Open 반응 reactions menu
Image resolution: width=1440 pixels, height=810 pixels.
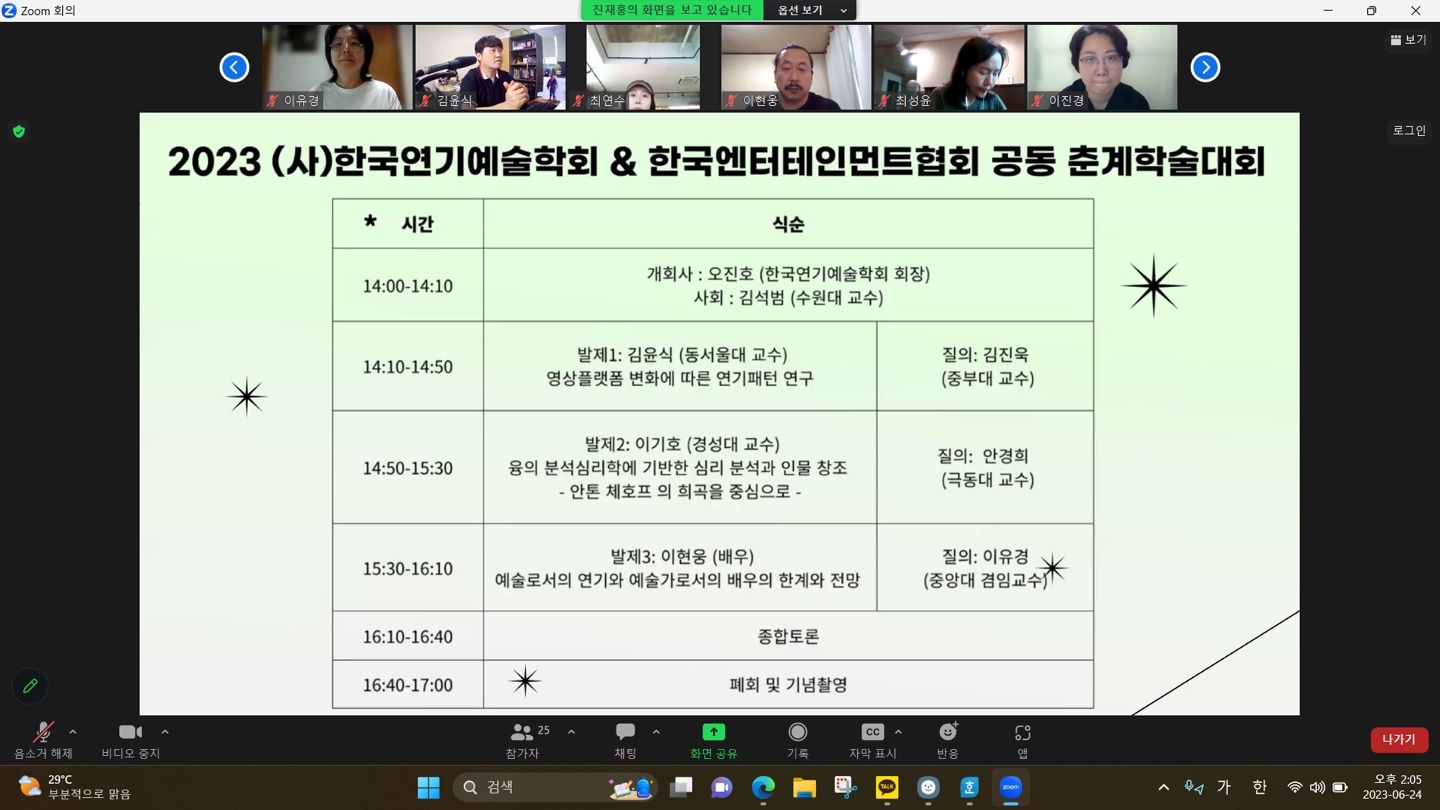947,741
